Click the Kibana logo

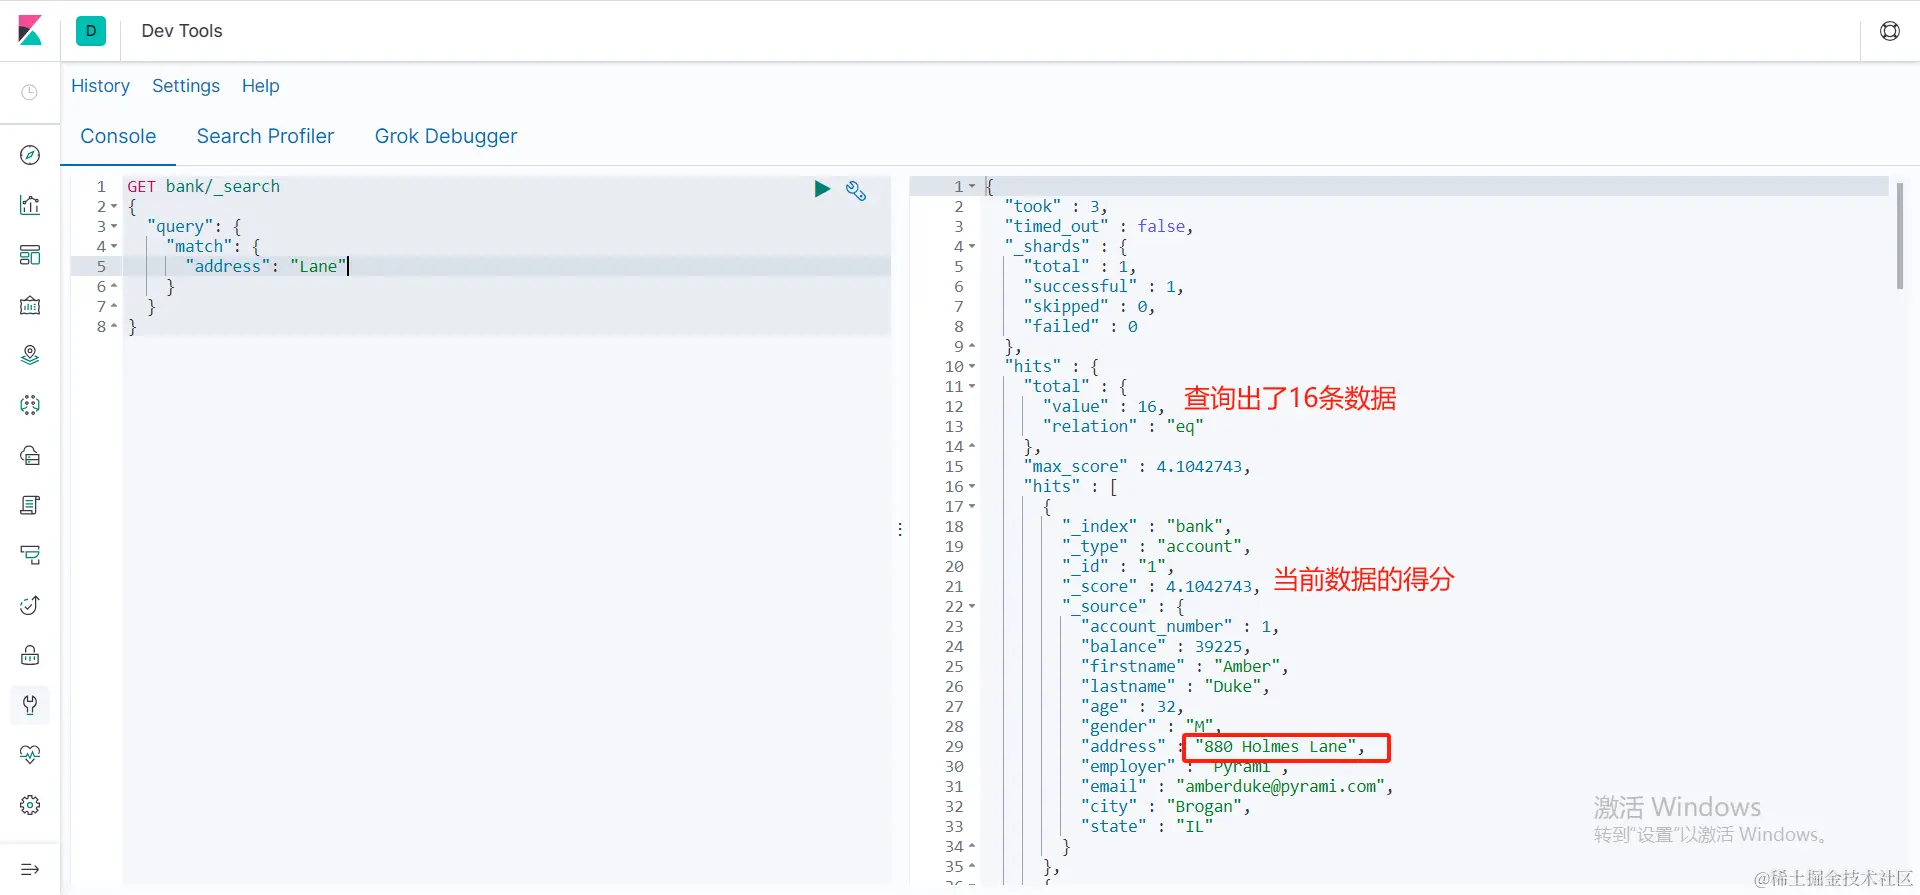[30, 31]
